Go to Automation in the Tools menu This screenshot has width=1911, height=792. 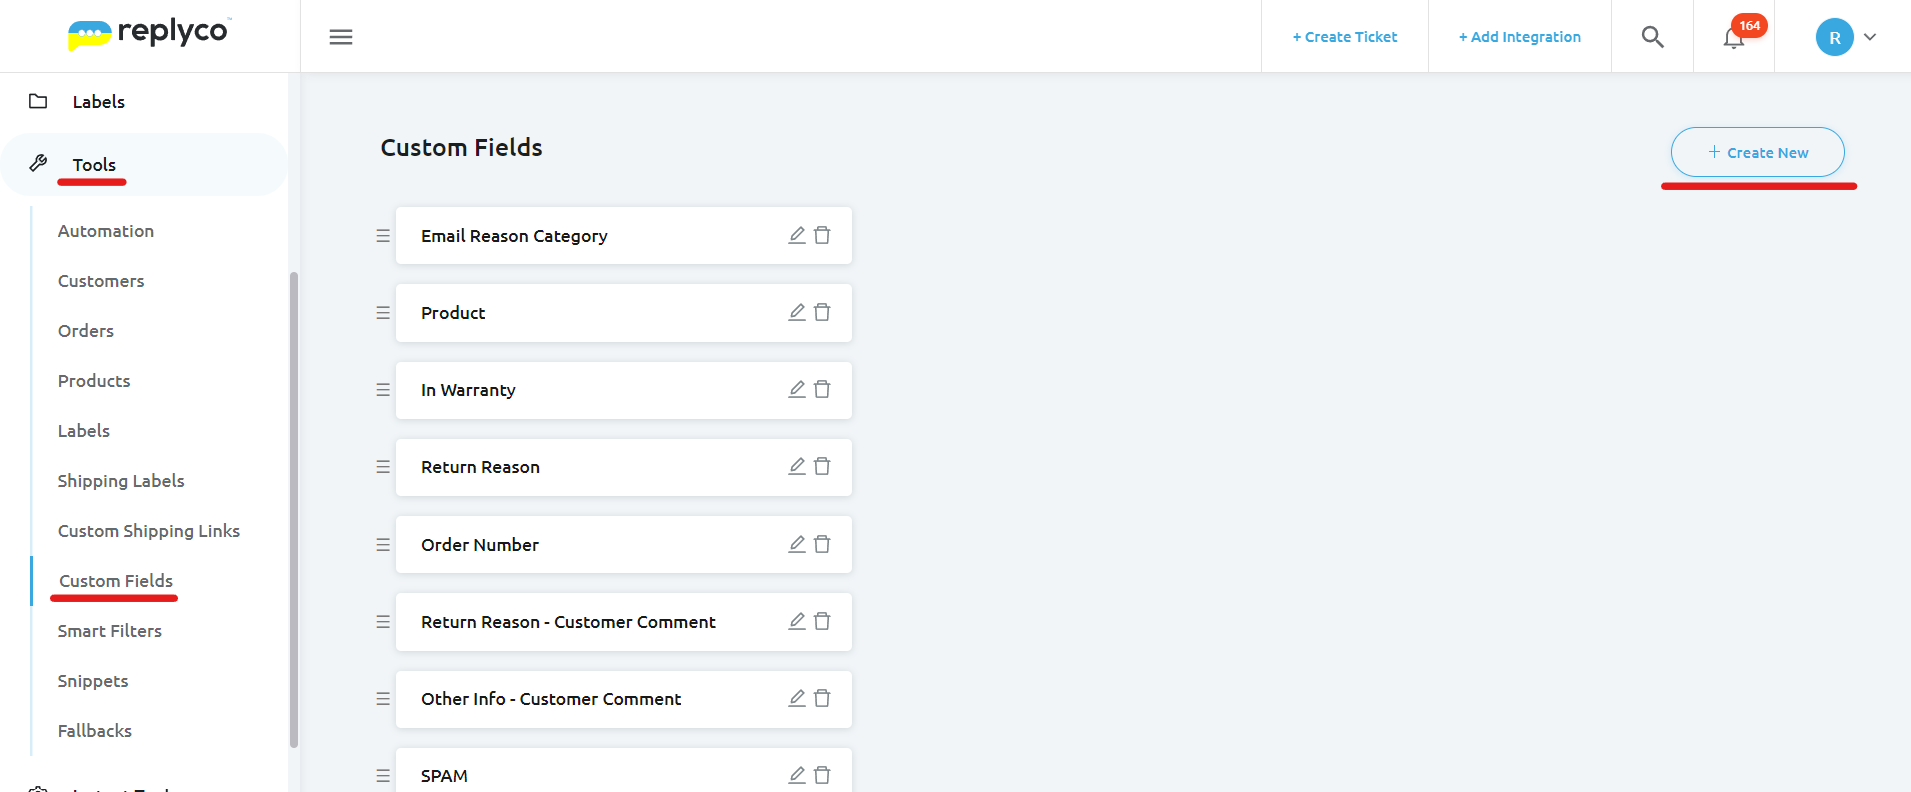[x=106, y=231]
